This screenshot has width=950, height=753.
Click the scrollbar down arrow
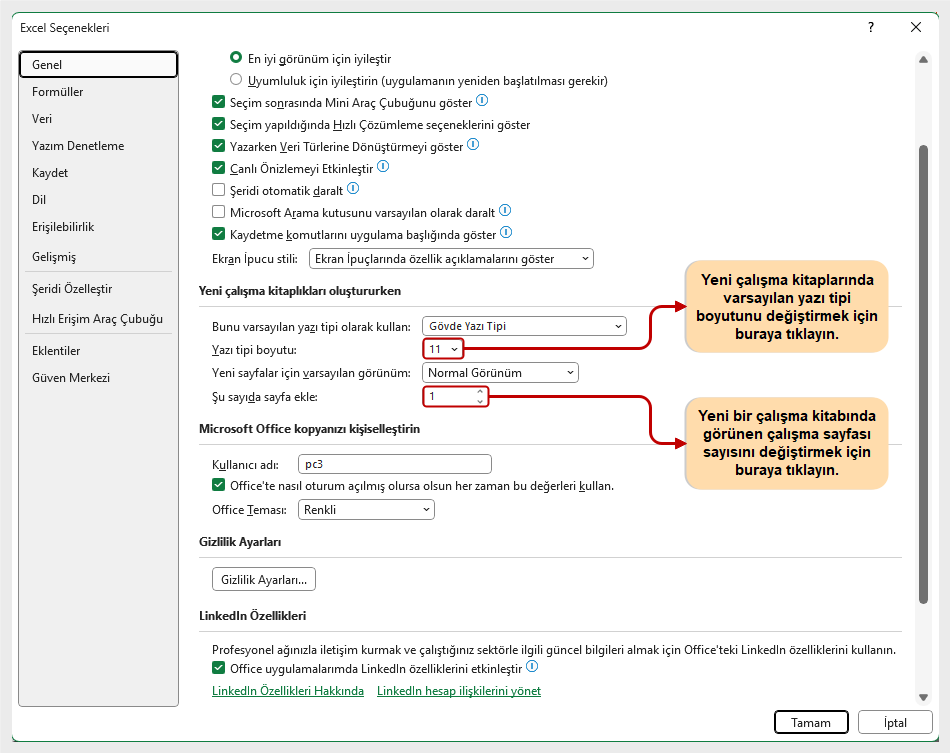(923, 697)
